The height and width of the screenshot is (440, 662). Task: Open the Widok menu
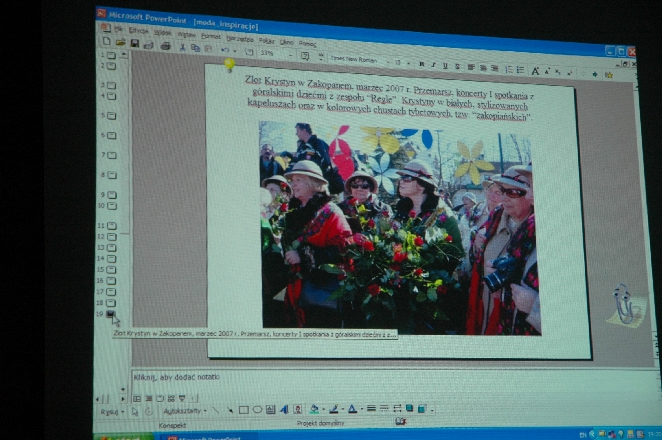pos(163,33)
